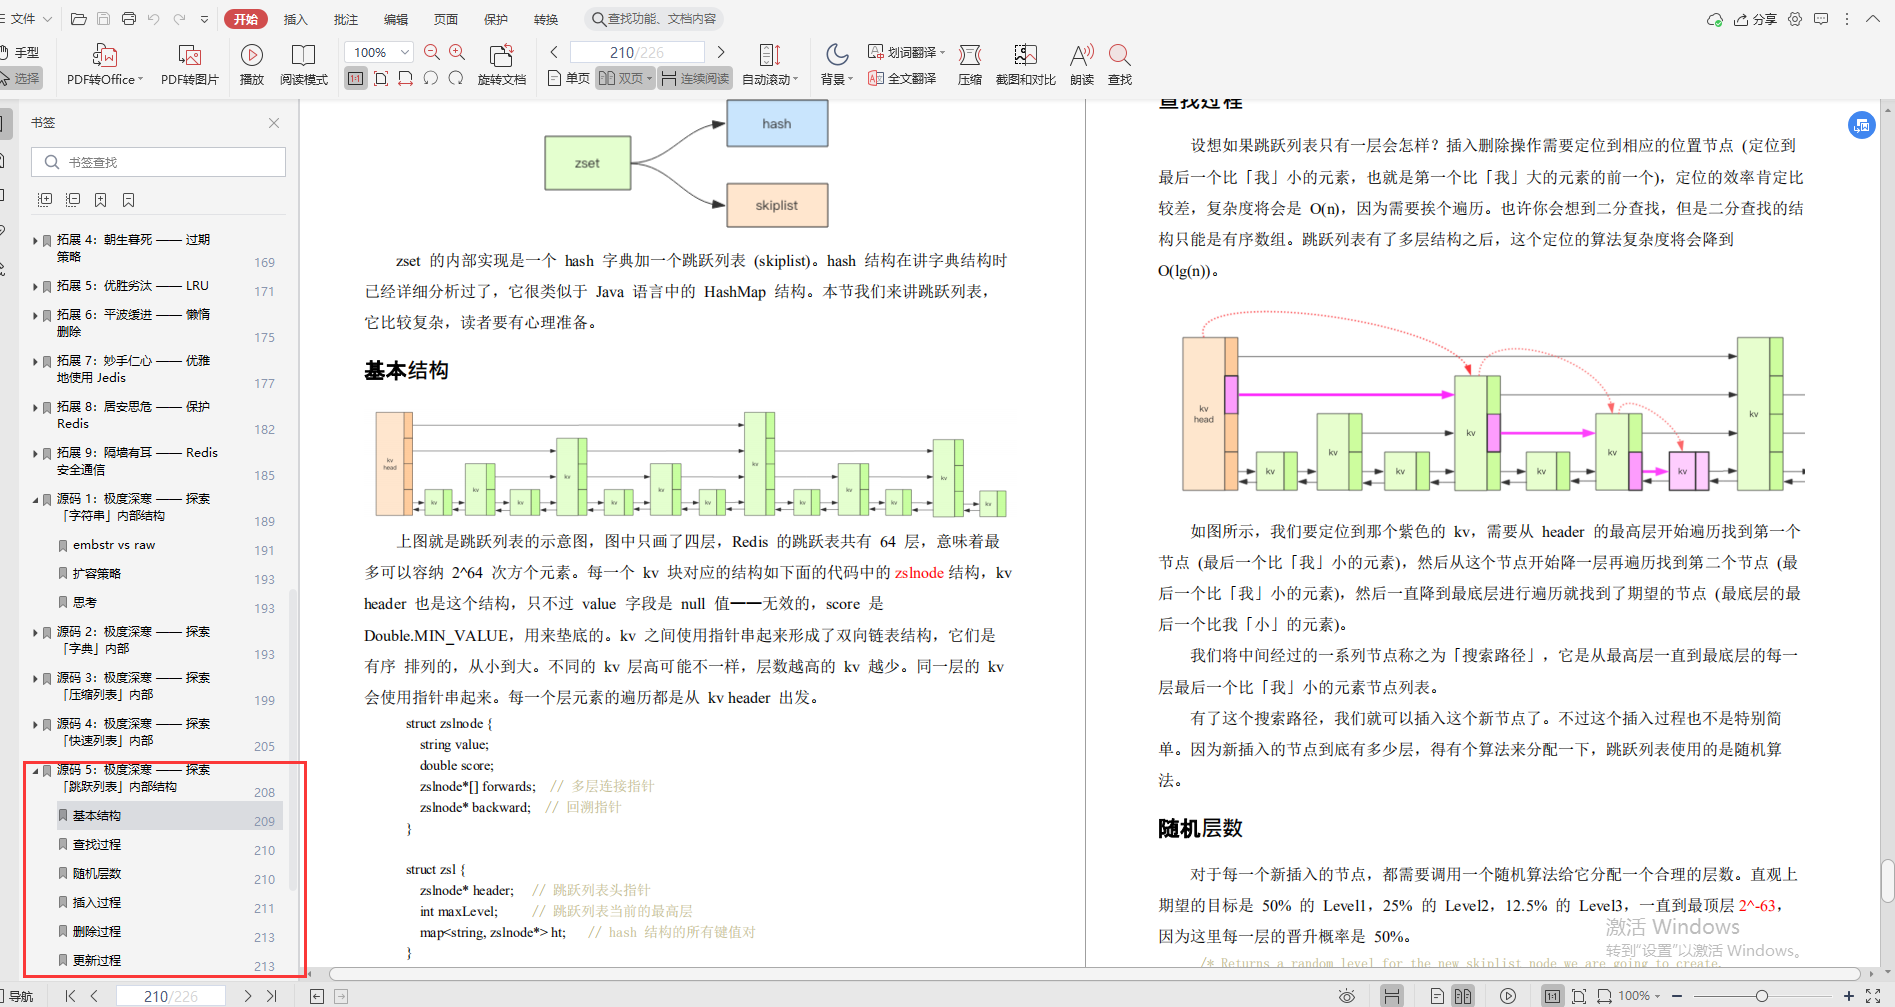The height and width of the screenshot is (1007, 1895).
Task: Click the eye protection icon in status bar
Action: (1347, 996)
